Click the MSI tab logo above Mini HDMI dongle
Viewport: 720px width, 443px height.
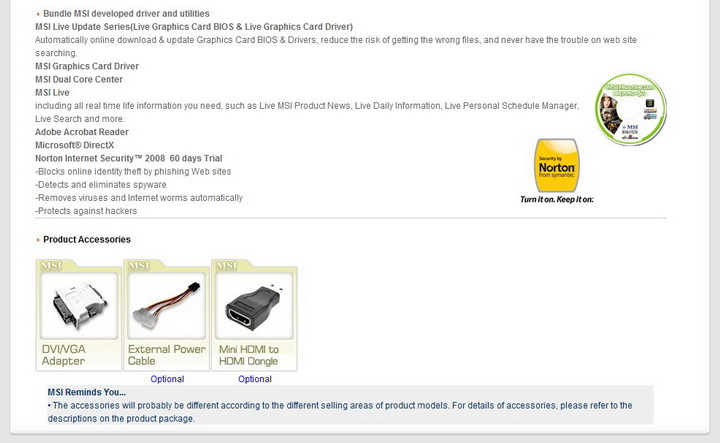click(228, 266)
